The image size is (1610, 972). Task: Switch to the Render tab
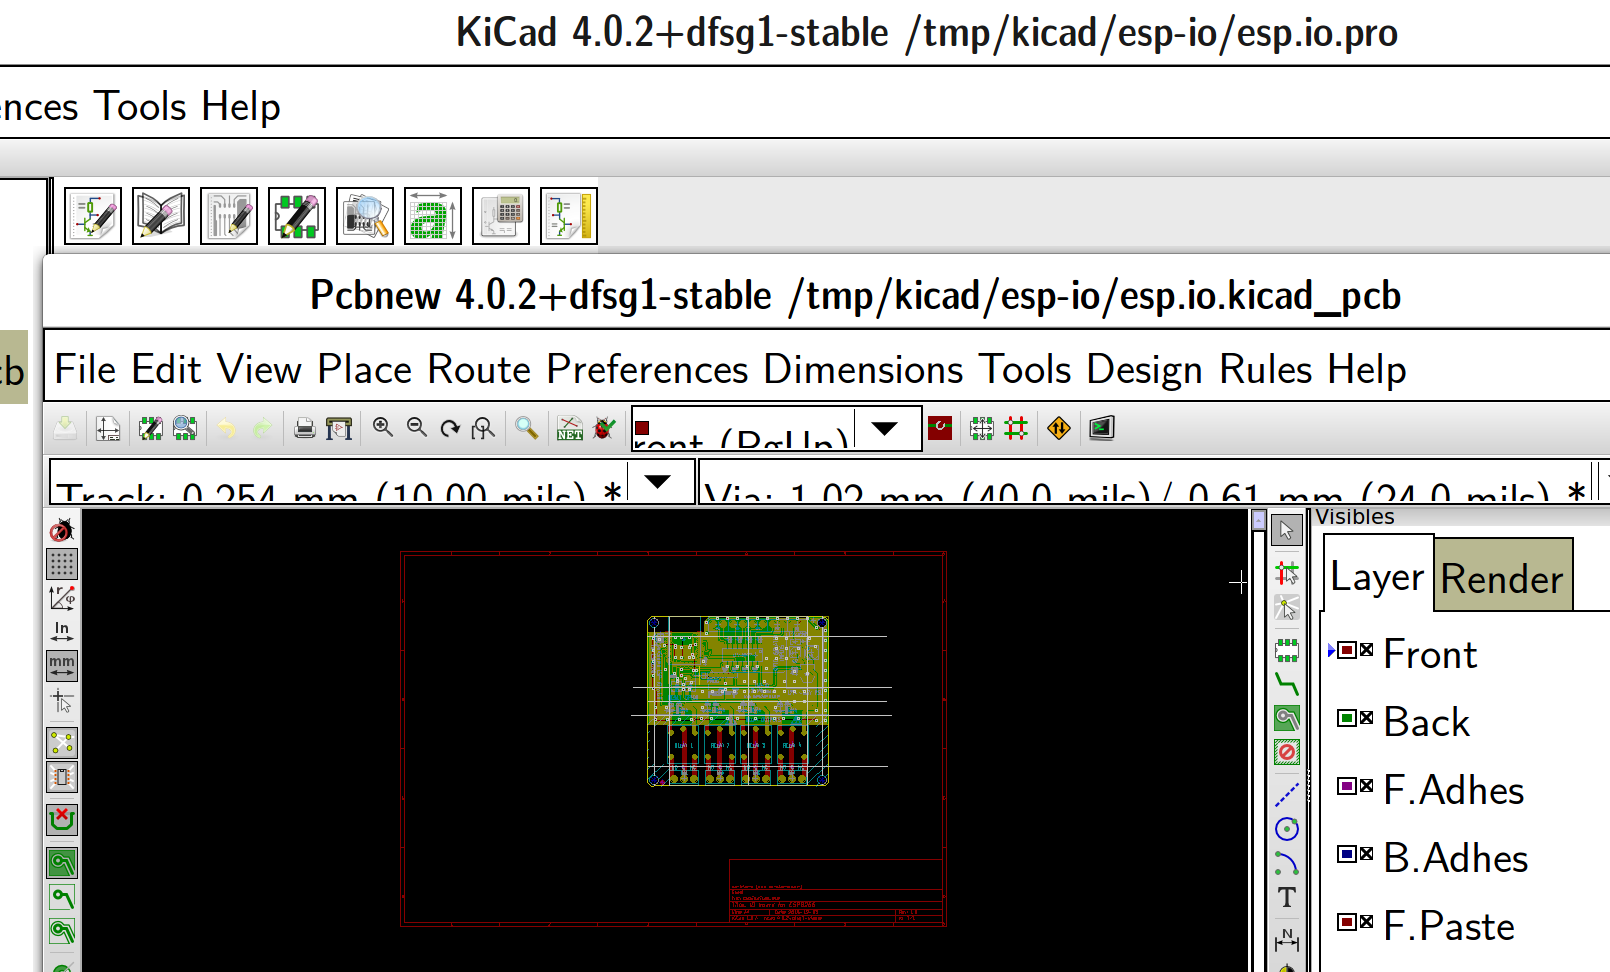[x=1503, y=578]
